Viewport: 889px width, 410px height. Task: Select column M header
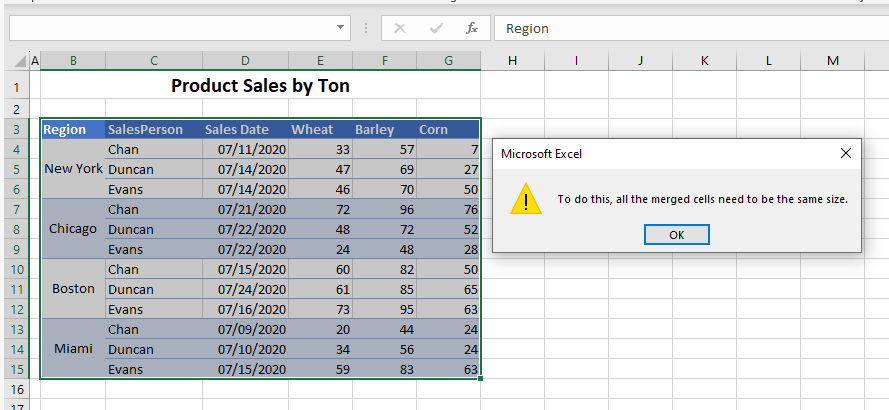click(832, 61)
